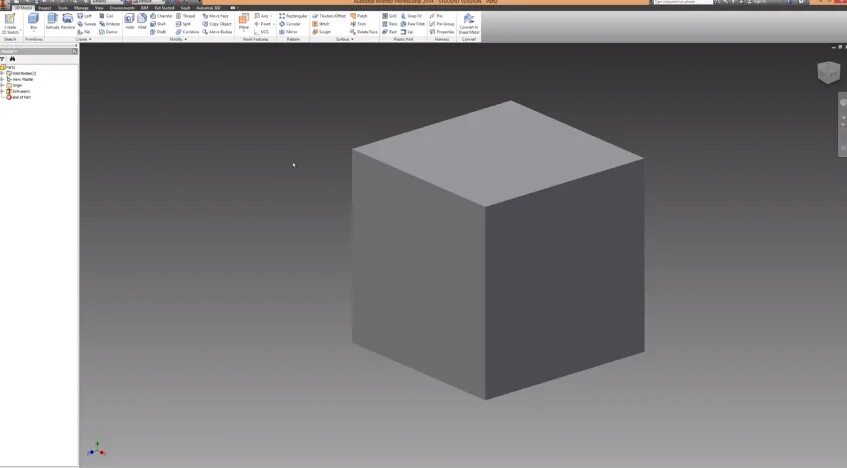Select the Derive tool
847x468 pixels.
(x=108, y=32)
